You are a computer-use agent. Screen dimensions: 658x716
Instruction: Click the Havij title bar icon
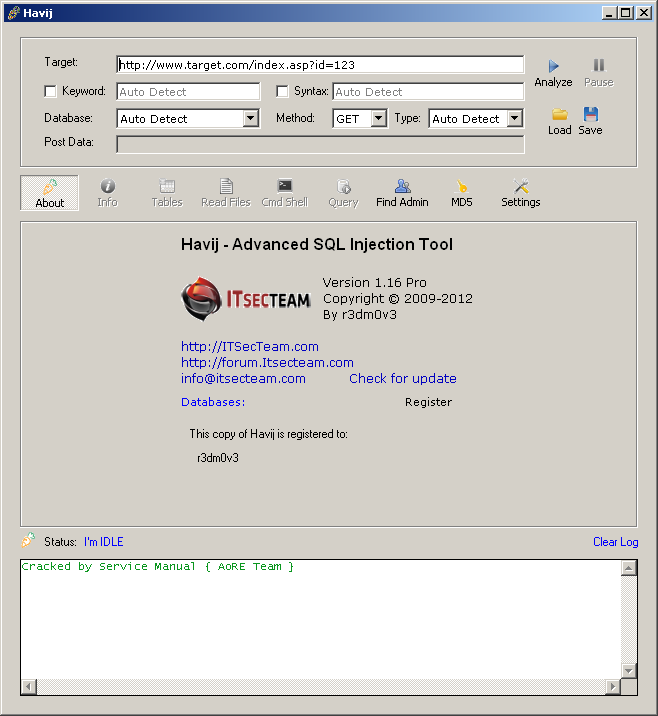point(14,13)
